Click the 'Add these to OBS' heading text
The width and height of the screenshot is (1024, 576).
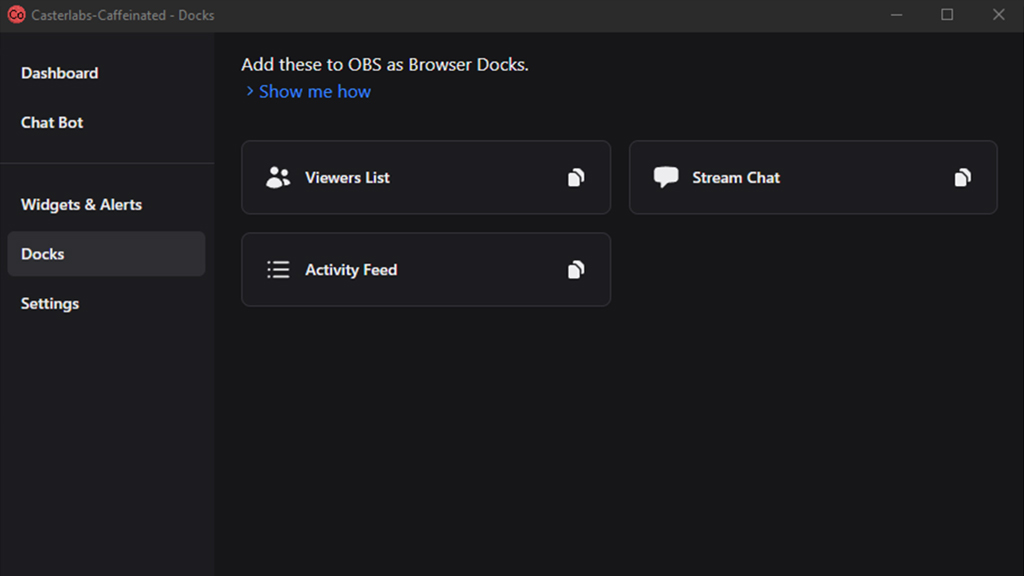[385, 65]
